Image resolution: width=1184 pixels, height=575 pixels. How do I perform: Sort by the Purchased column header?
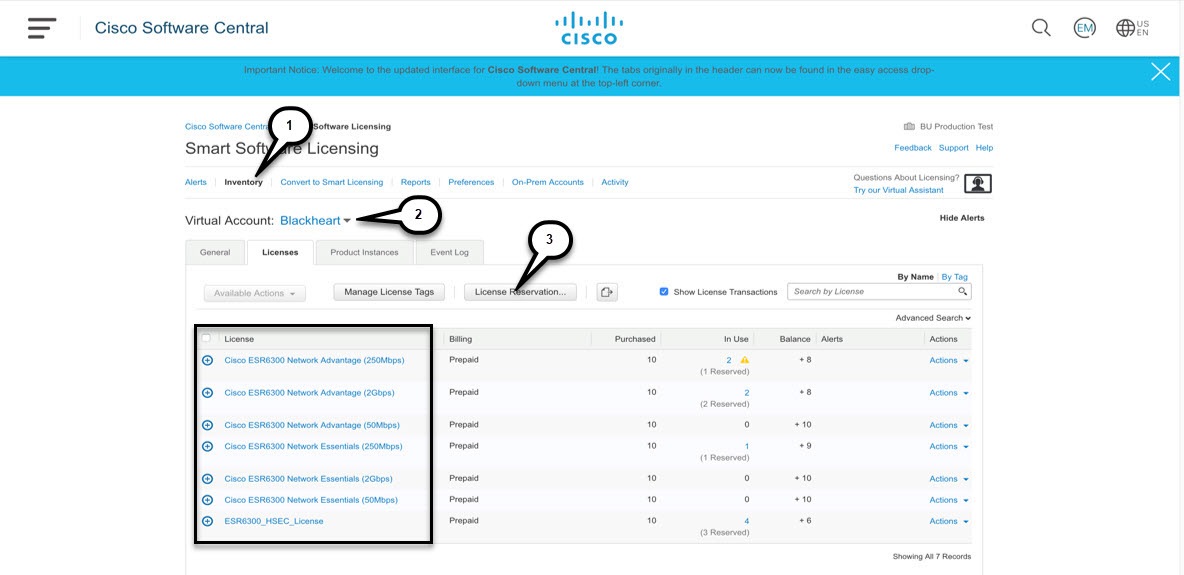[635, 339]
